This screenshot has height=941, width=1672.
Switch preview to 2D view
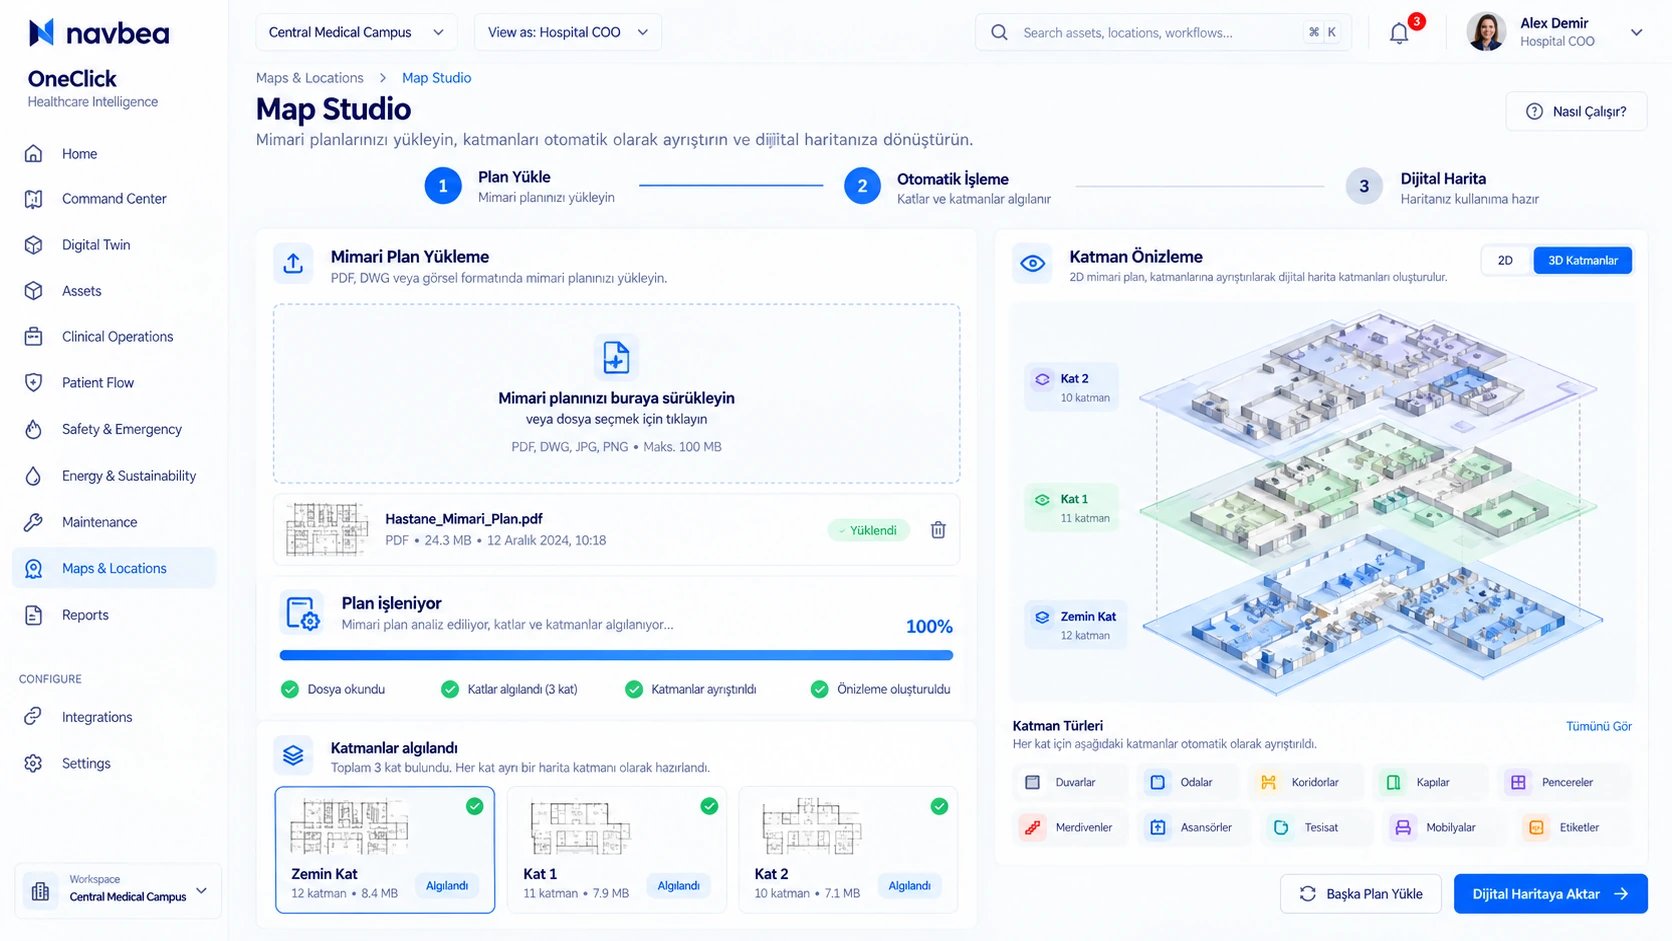pos(1505,260)
